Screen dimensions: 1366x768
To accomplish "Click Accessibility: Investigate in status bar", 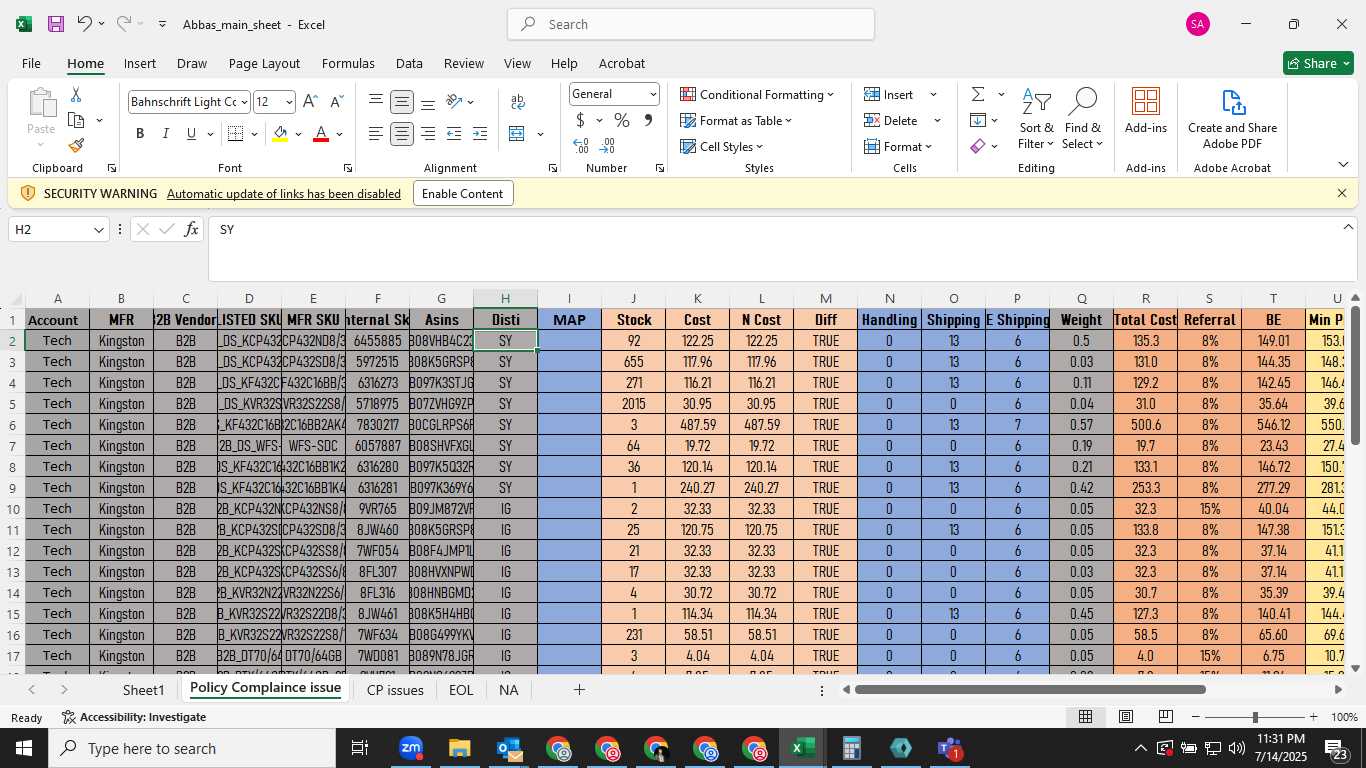I will pyautogui.click(x=134, y=717).
